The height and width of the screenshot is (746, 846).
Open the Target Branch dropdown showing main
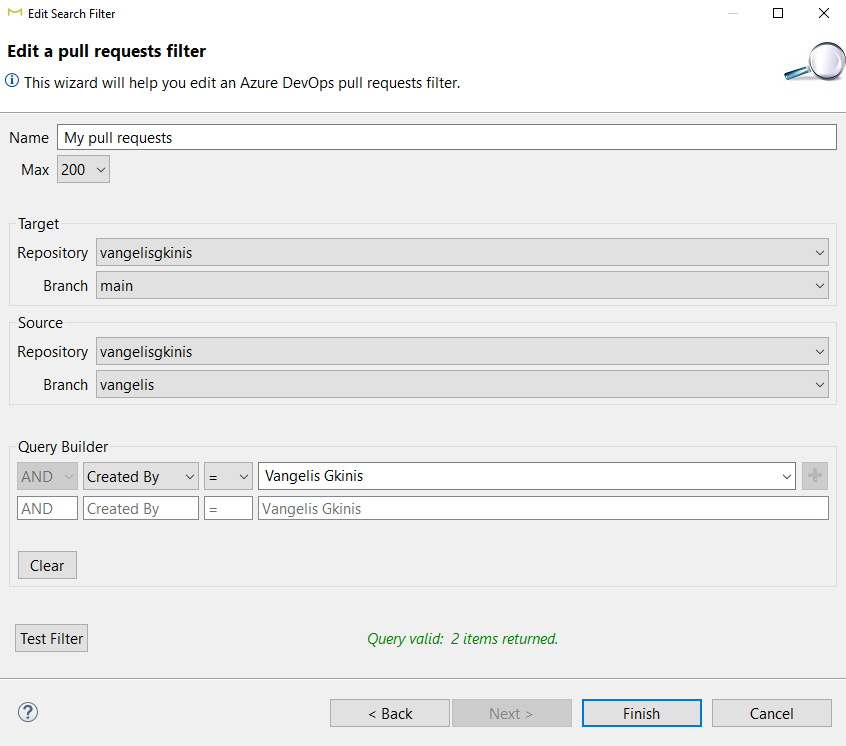pyautogui.click(x=461, y=286)
